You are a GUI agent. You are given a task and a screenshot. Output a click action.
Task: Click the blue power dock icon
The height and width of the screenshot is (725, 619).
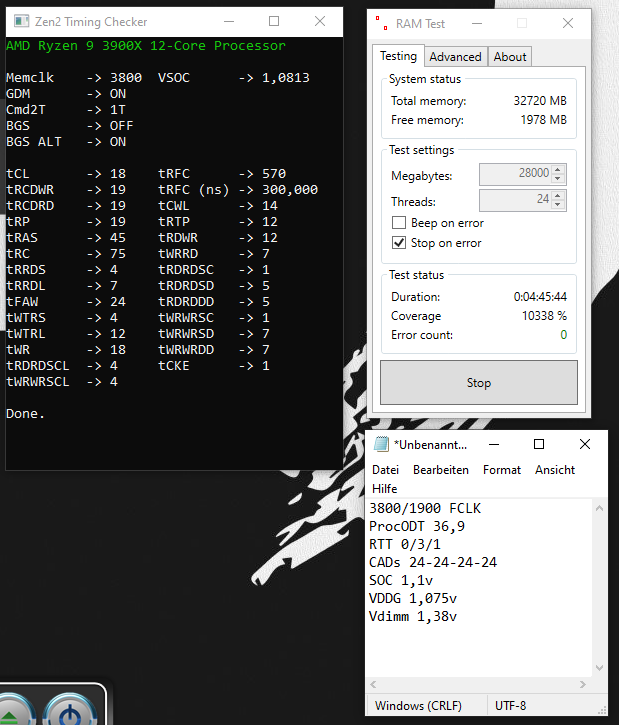pos(70,712)
